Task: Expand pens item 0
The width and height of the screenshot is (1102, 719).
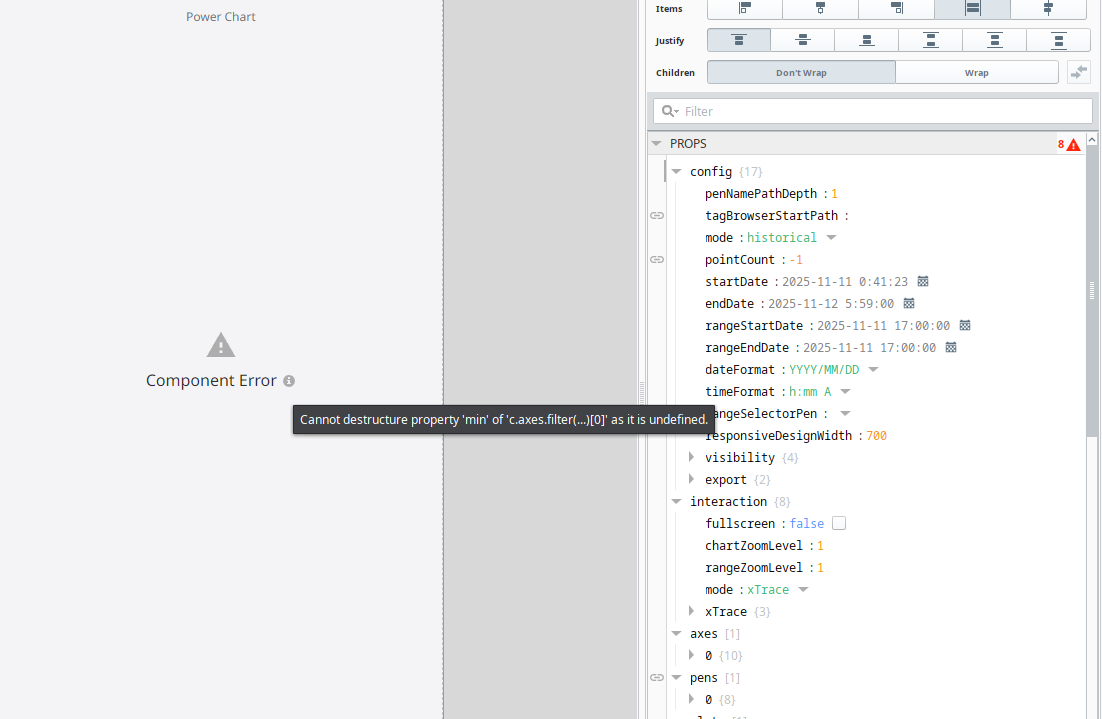Action: click(692, 699)
